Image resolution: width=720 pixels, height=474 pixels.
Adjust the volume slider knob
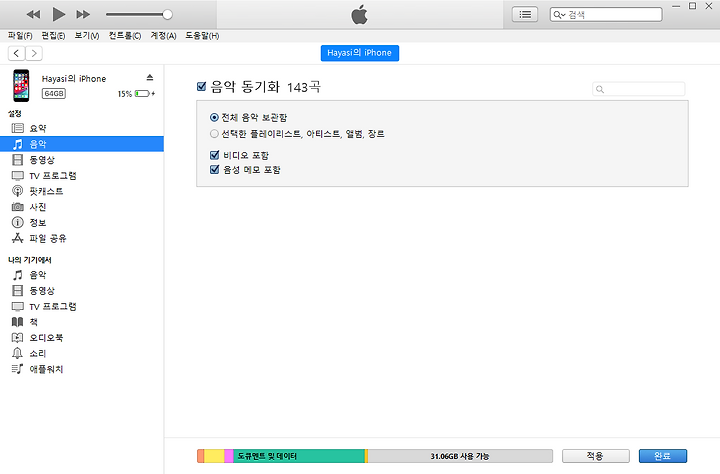168,15
